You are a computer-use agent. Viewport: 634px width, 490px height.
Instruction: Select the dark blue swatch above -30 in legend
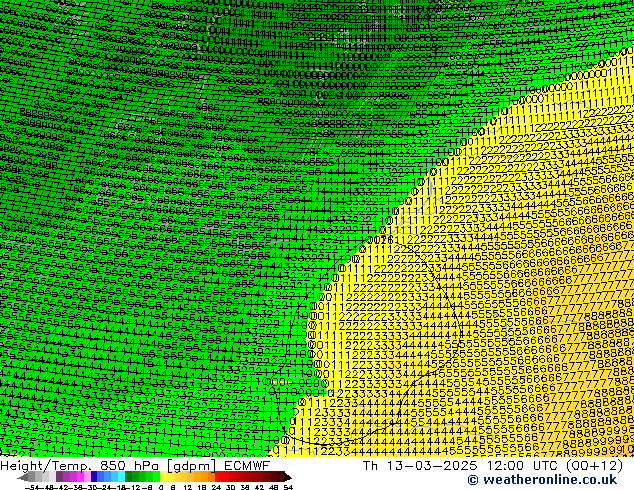coord(94,476)
